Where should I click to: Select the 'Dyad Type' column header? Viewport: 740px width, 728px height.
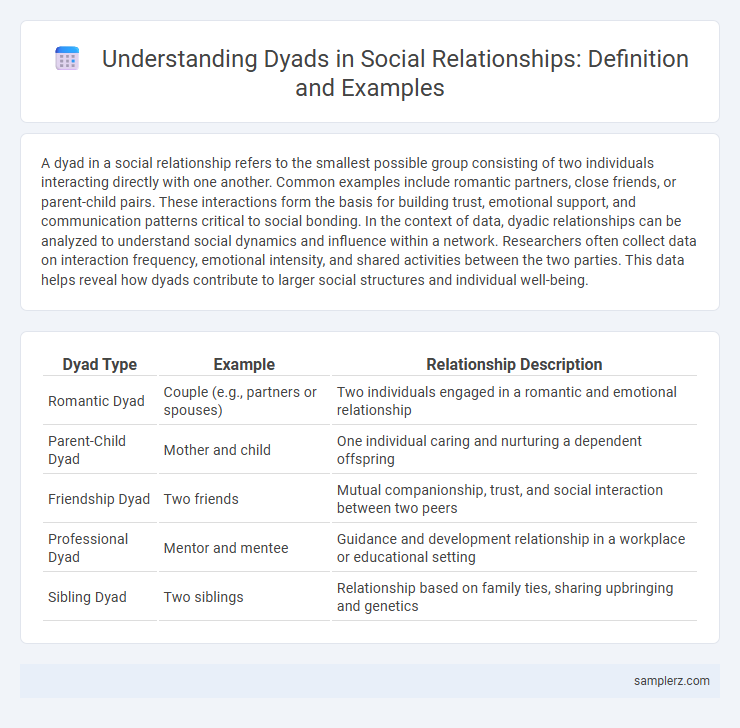(100, 364)
